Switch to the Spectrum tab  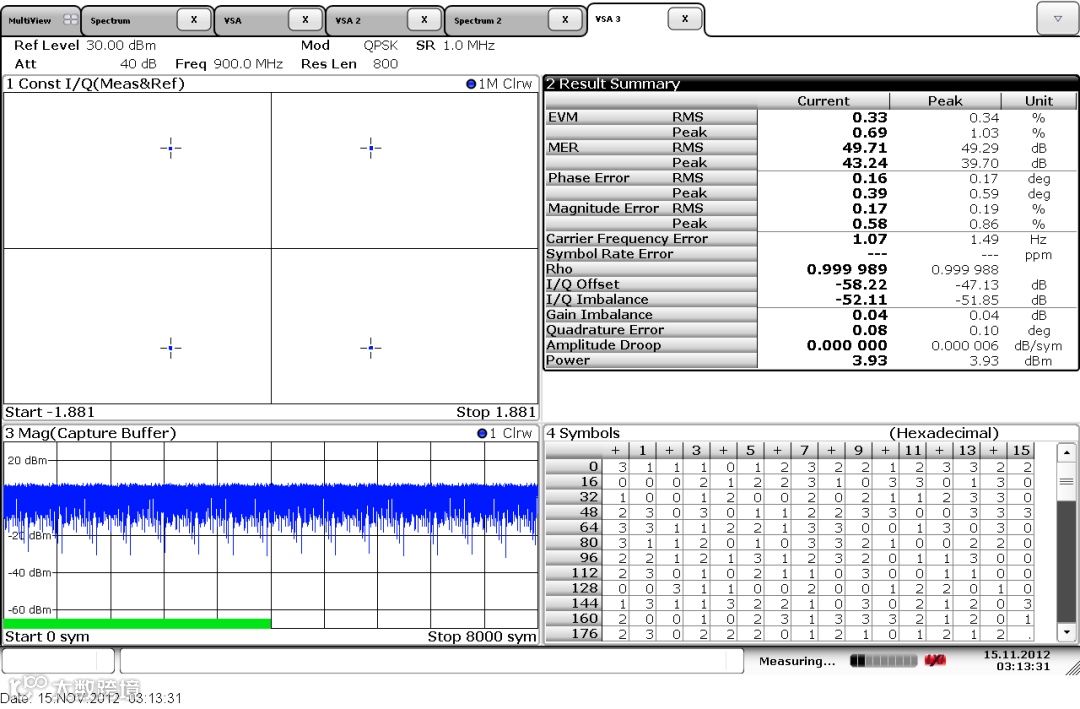[x=129, y=21]
